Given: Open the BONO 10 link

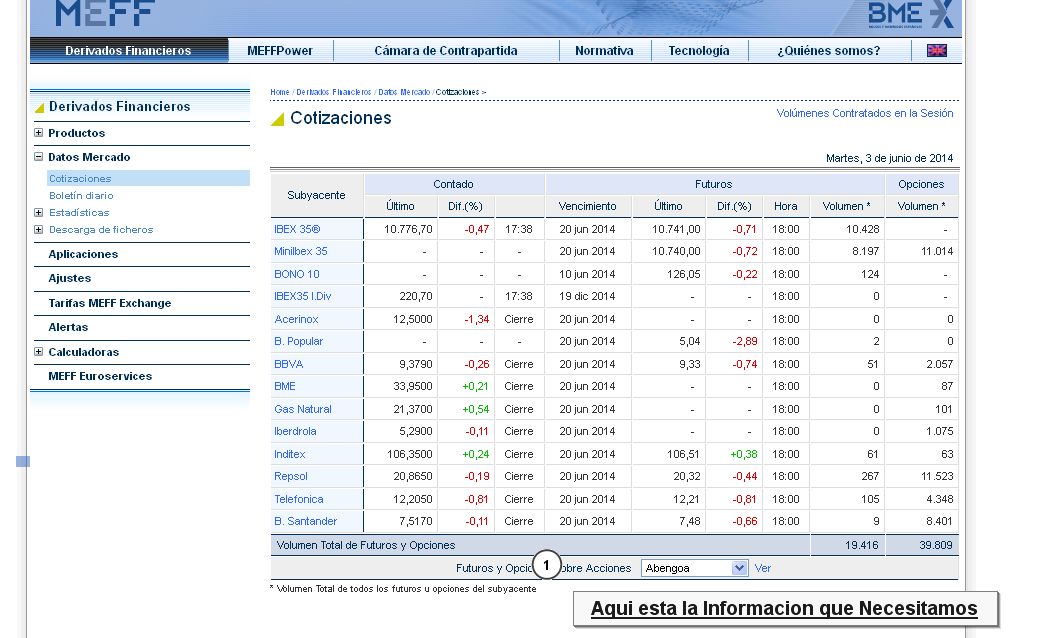Looking at the screenshot, I should point(297,274).
